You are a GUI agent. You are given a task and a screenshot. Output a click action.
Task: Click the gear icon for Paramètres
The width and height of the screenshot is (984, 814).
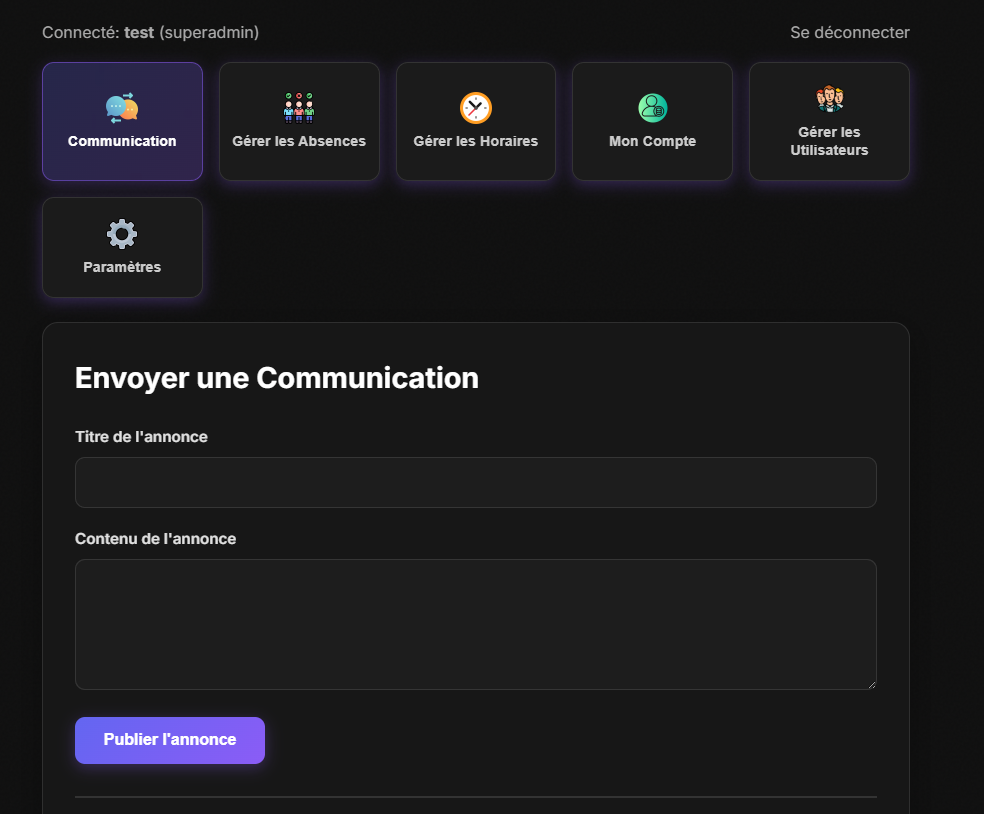(x=122, y=234)
